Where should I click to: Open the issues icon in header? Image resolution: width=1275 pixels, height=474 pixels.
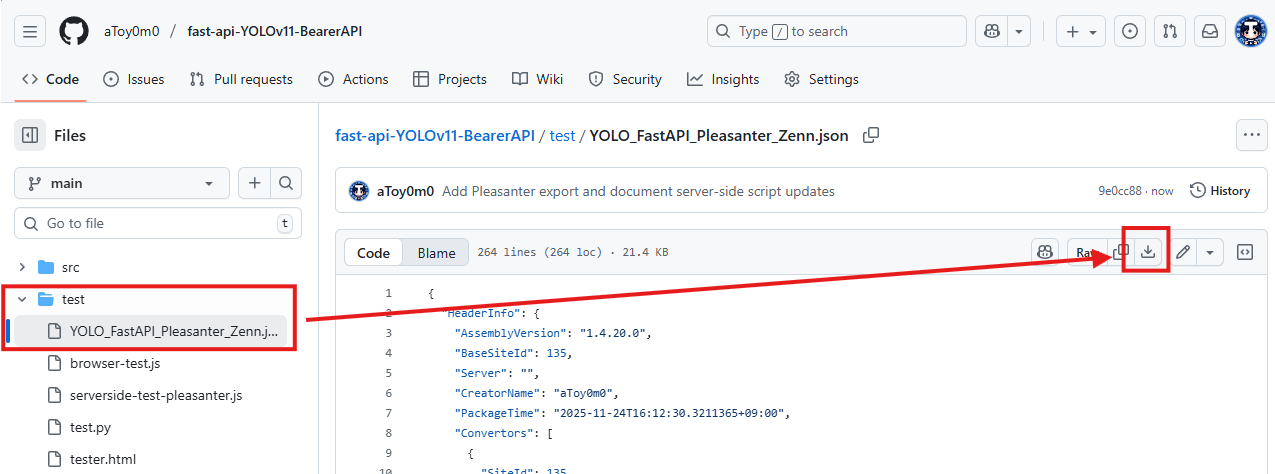1130,31
